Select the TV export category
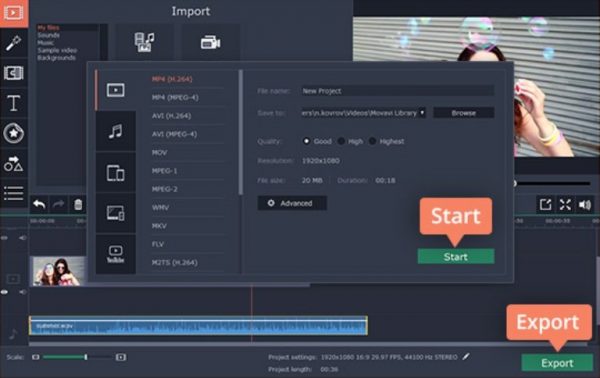The height and width of the screenshot is (378, 600). [x=116, y=213]
